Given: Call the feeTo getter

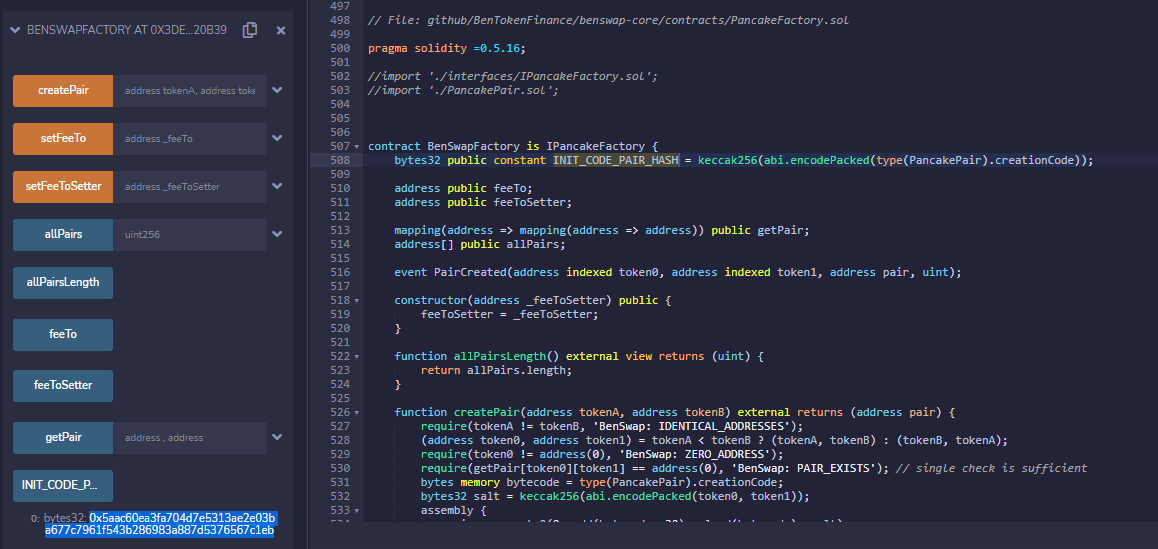Looking at the screenshot, I should point(63,335).
